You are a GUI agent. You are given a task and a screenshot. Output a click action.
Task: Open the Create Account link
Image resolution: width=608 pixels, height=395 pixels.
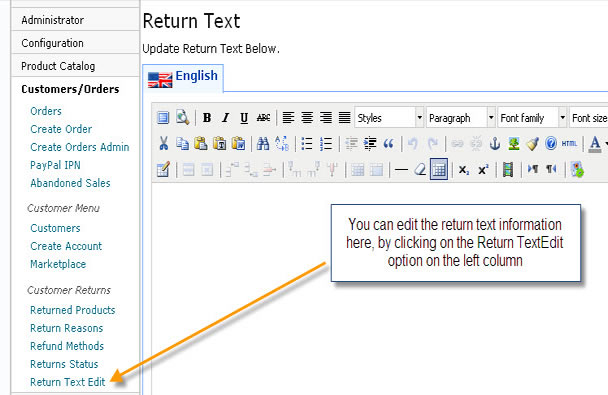click(x=66, y=246)
